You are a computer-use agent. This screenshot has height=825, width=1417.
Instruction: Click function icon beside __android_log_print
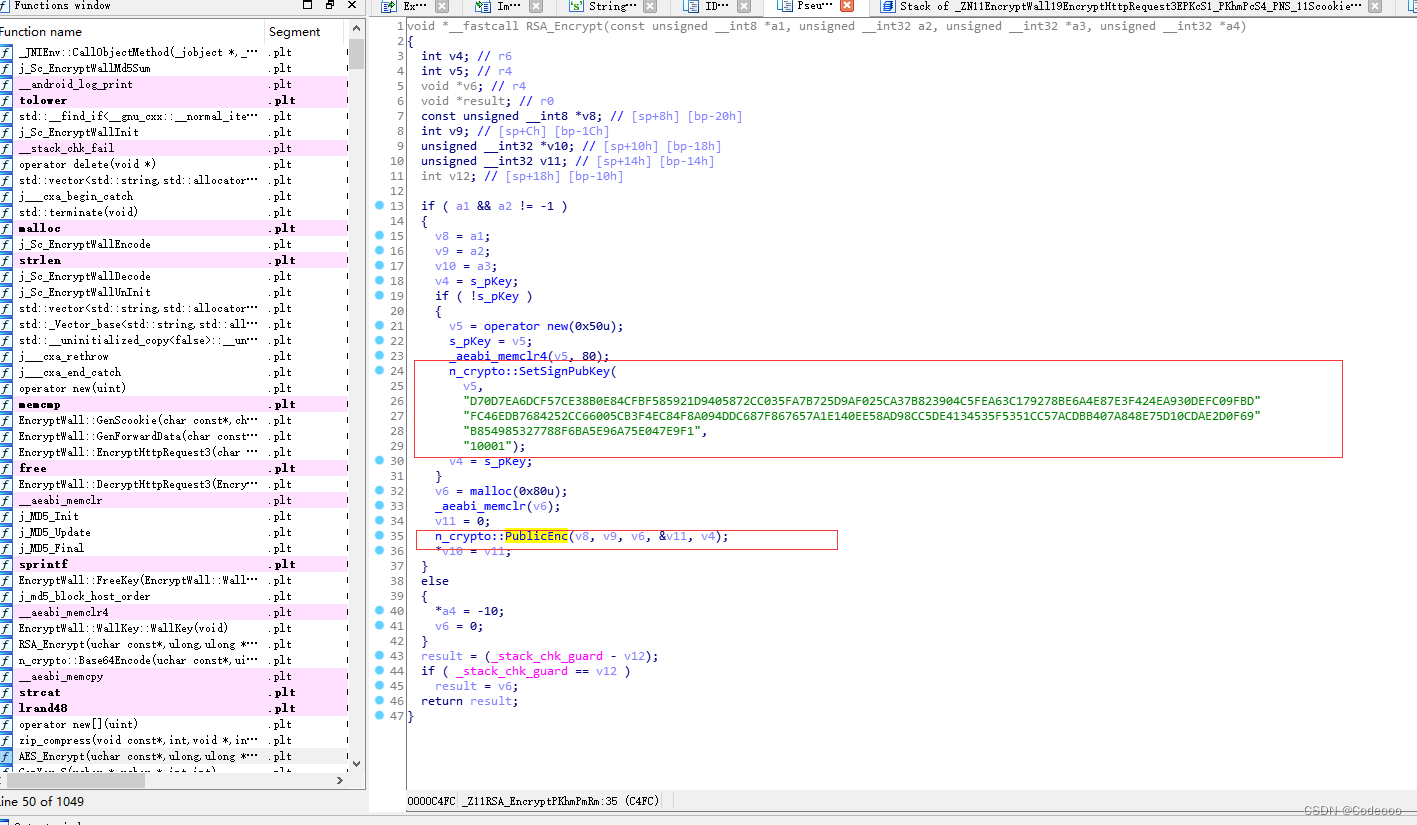[6, 84]
